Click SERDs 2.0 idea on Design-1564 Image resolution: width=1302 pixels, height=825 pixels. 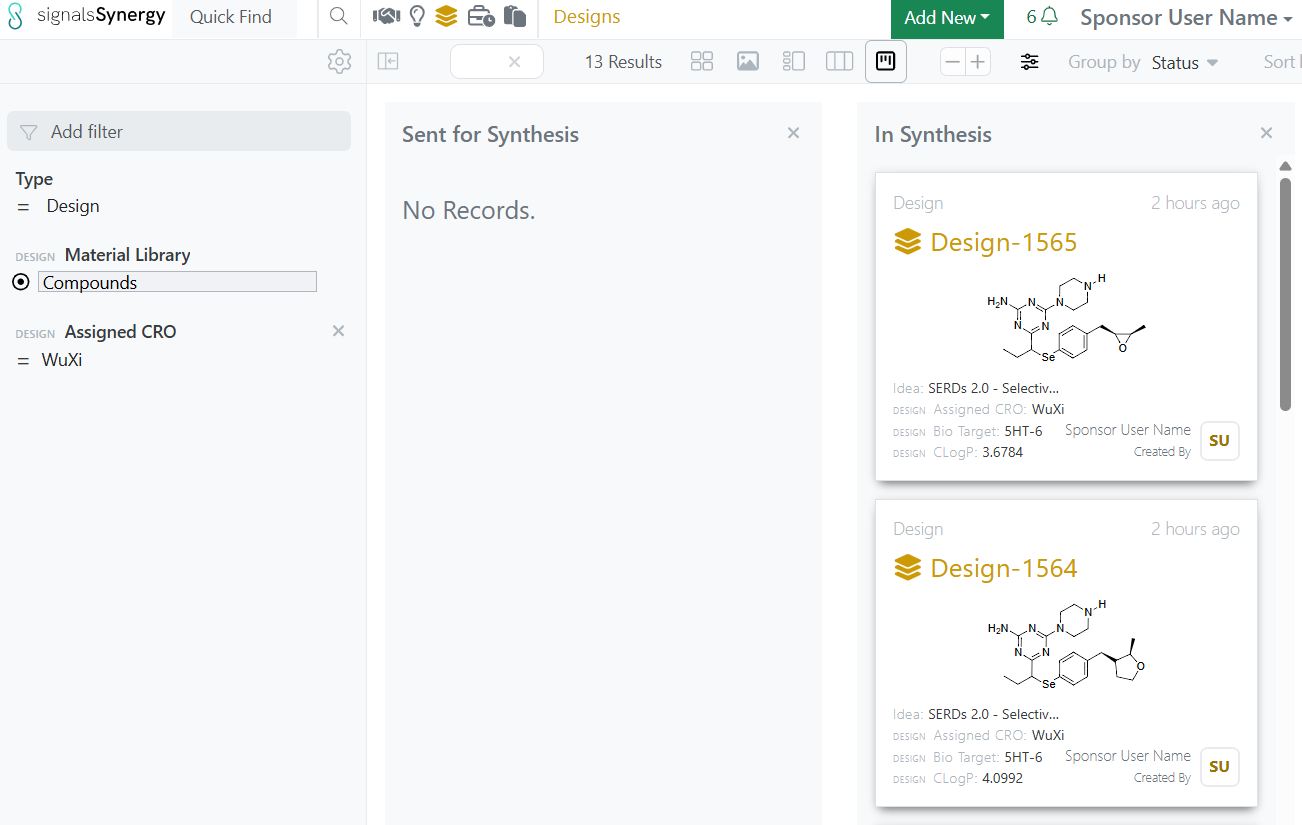[x=993, y=714]
